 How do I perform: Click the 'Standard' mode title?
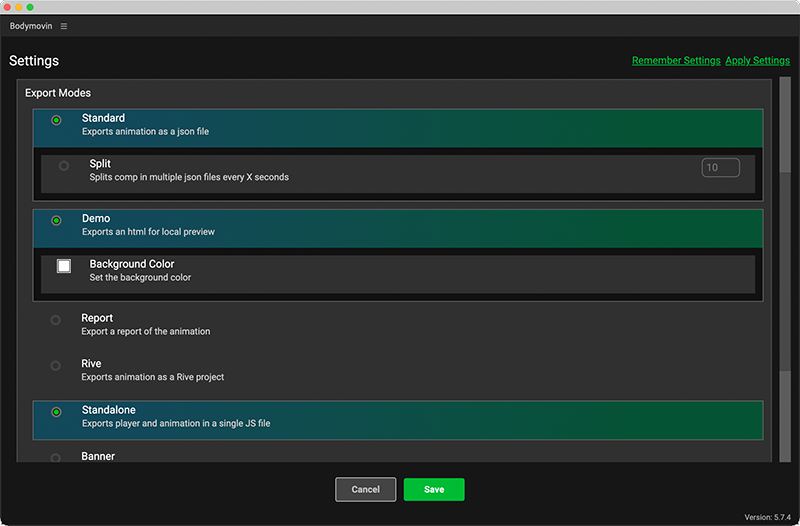point(103,118)
